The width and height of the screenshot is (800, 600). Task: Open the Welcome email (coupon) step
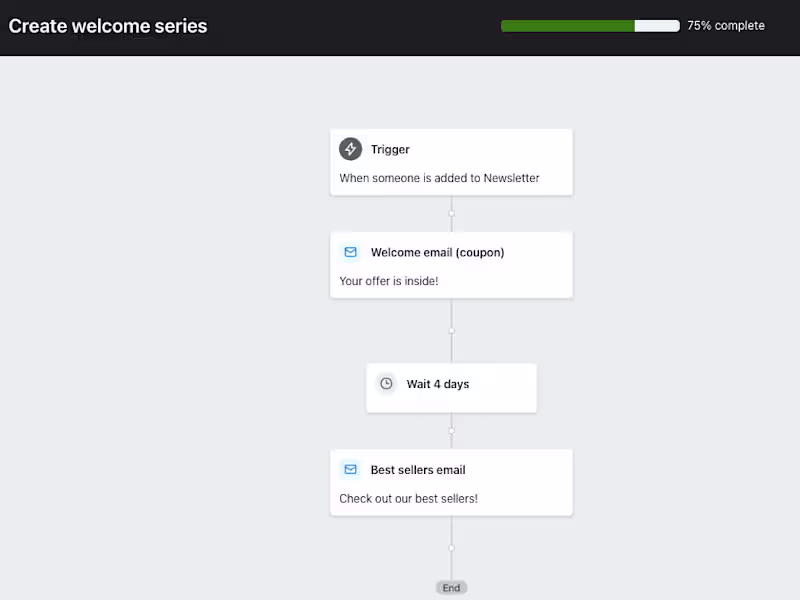click(x=437, y=253)
